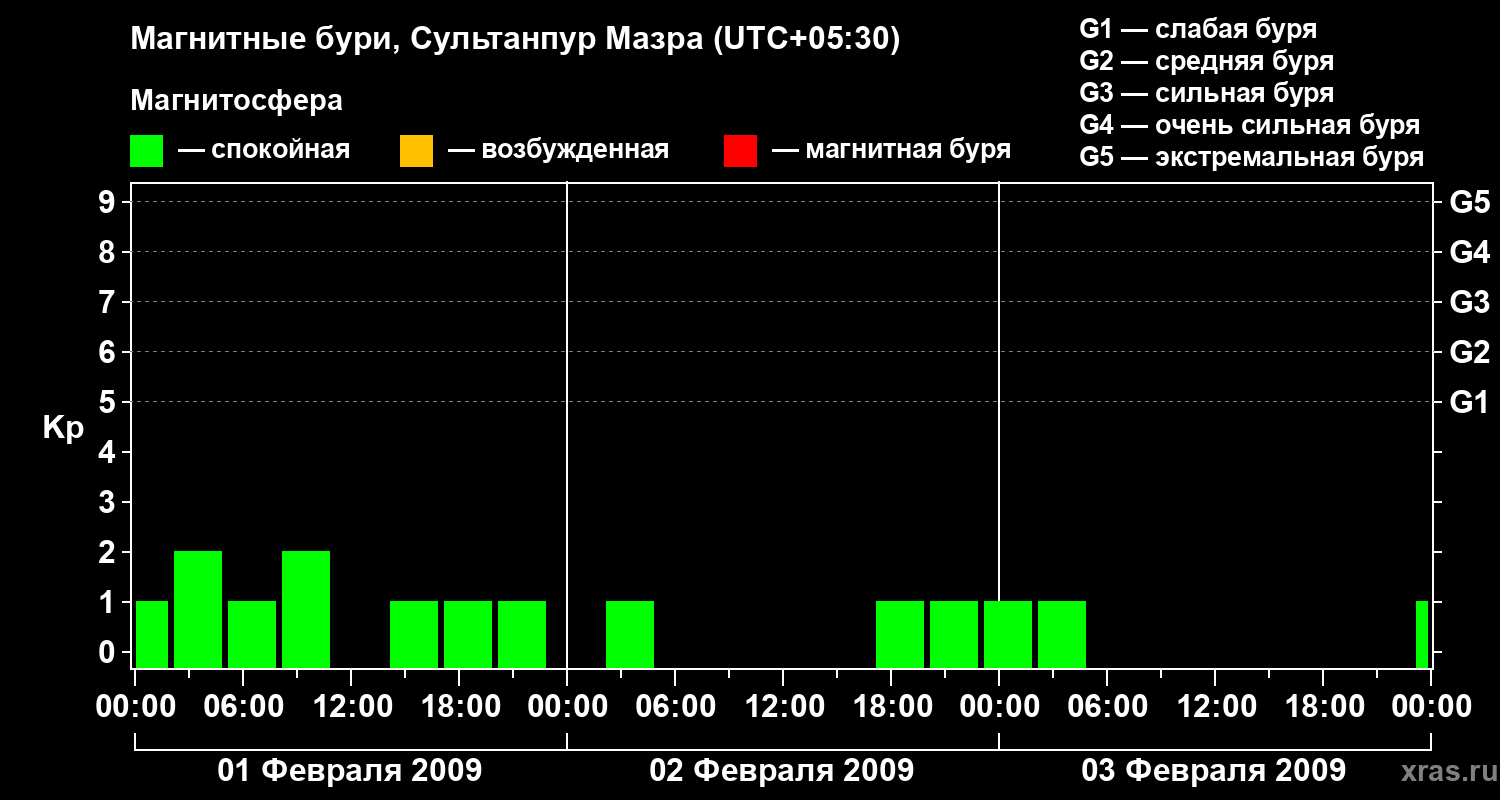Click the '— магнитная буря' legend label
The height and width of the screenshot is (800, 1500).
coord(892,151)
